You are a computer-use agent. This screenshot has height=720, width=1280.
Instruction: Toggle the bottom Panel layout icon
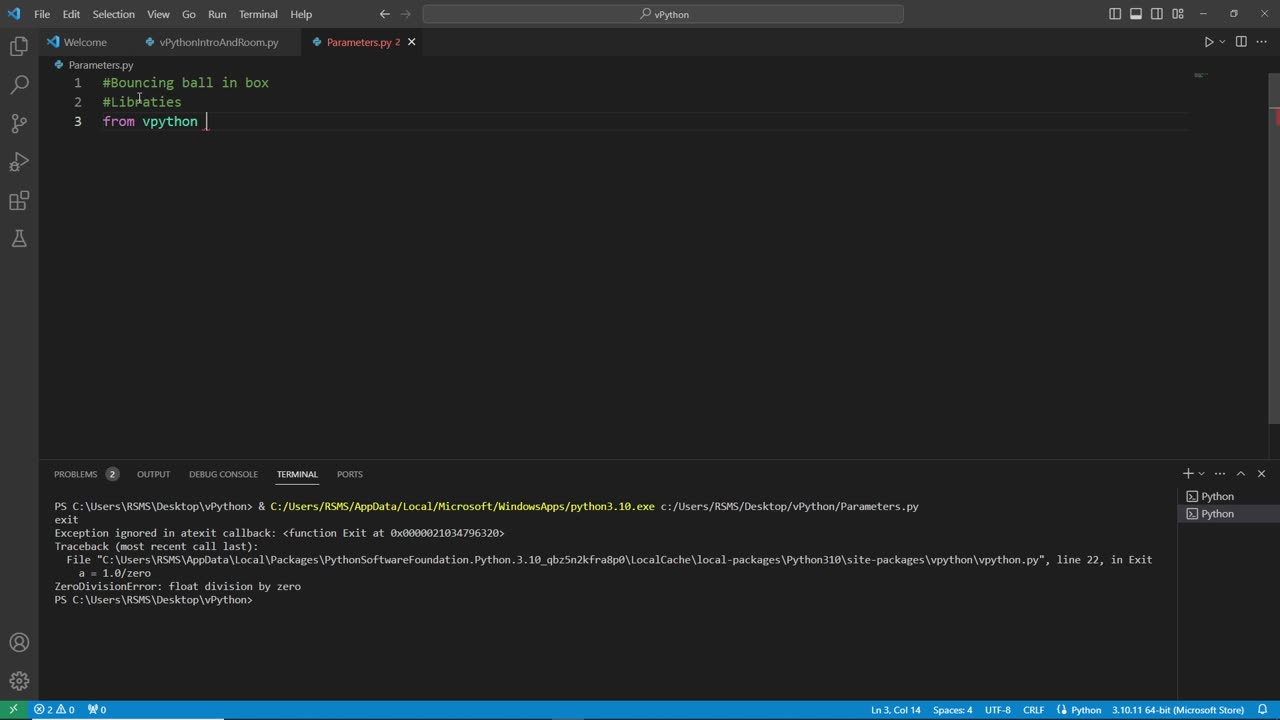(x=1136, y=14)
